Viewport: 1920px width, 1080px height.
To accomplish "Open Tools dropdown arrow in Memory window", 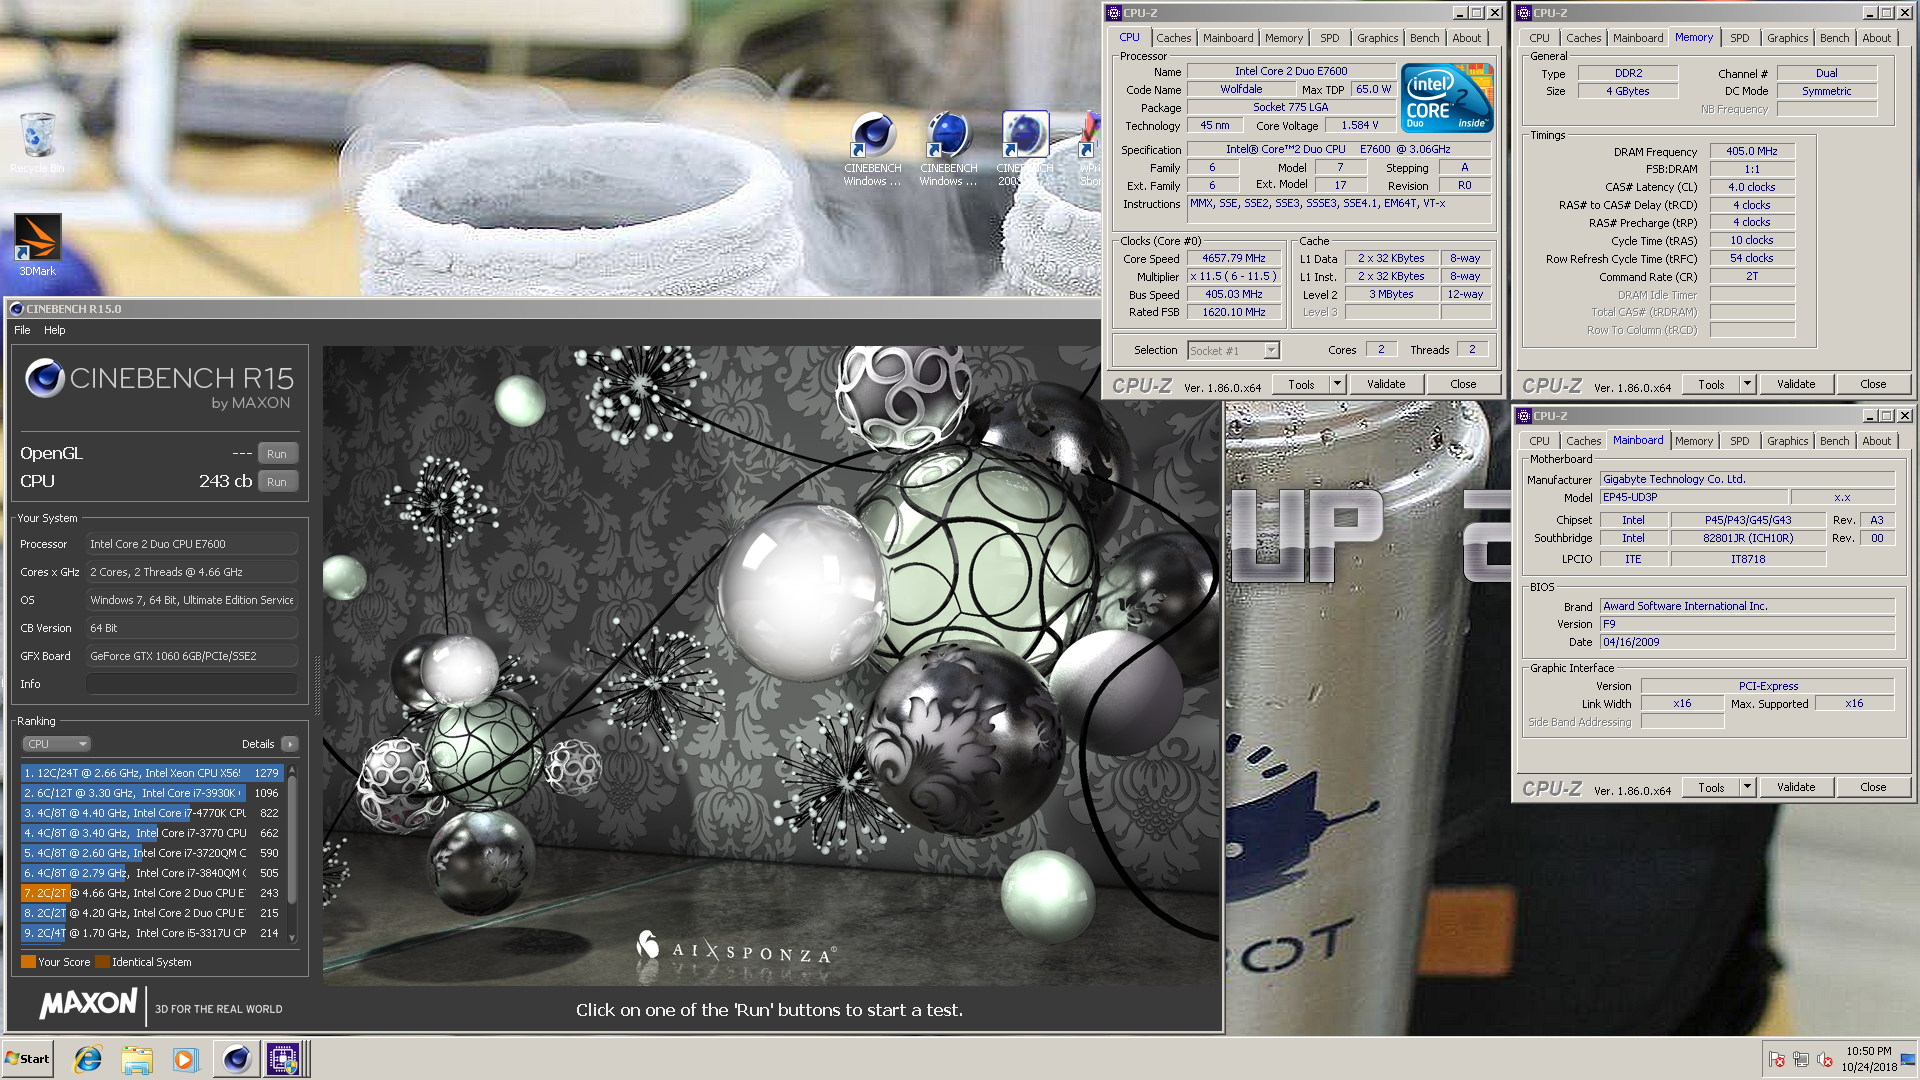I will pyautogui.click(x=1747, y=384).
